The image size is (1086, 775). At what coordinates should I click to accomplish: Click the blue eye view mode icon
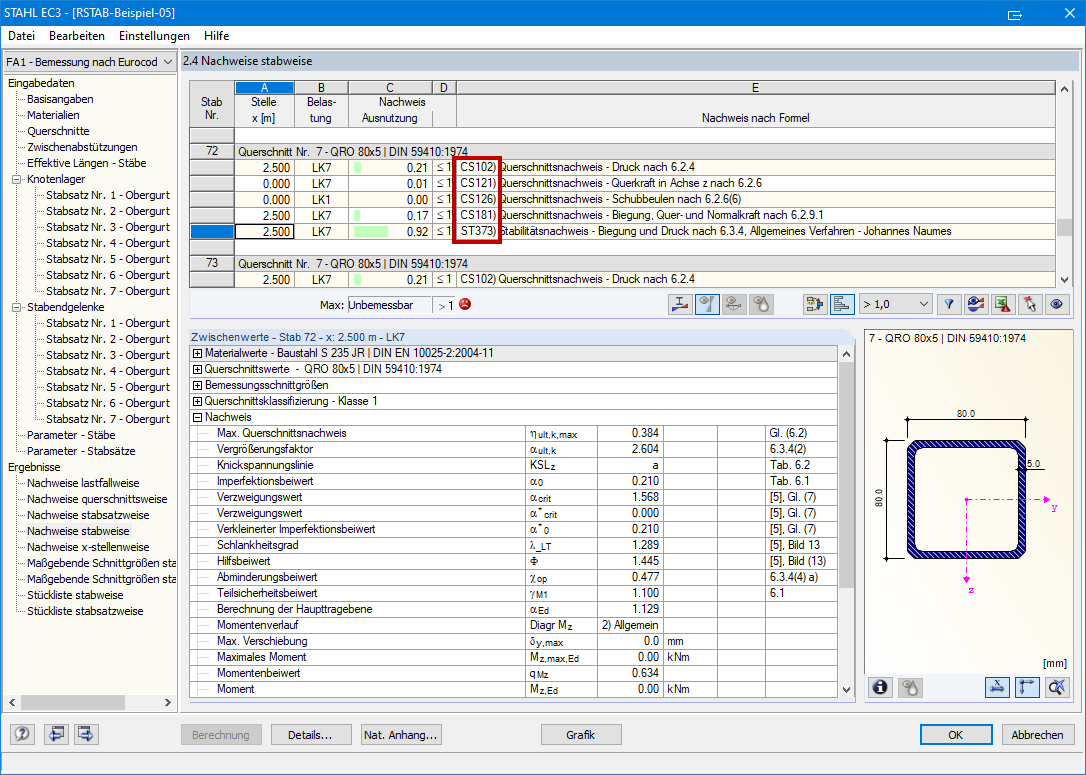click(1056, 304)
